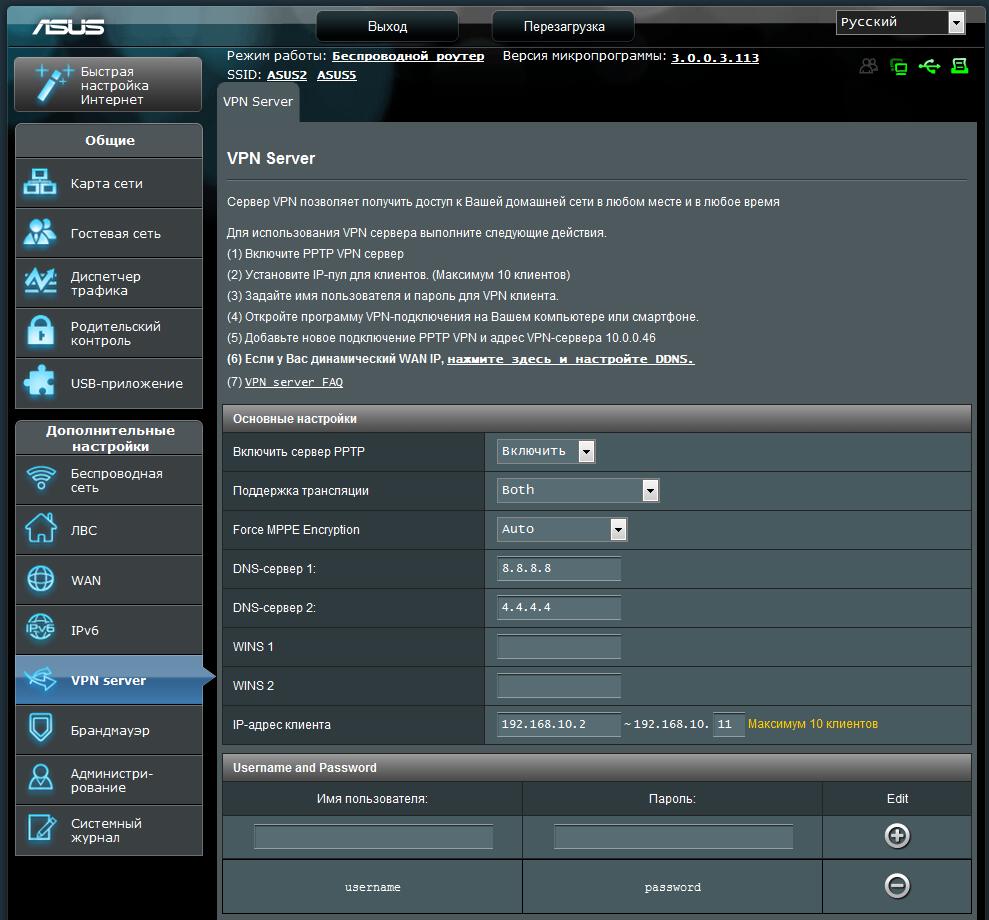Focus the client IP start address field
Image resolution: width=989 pixels, height=920 pixels.
coord(559,724)
